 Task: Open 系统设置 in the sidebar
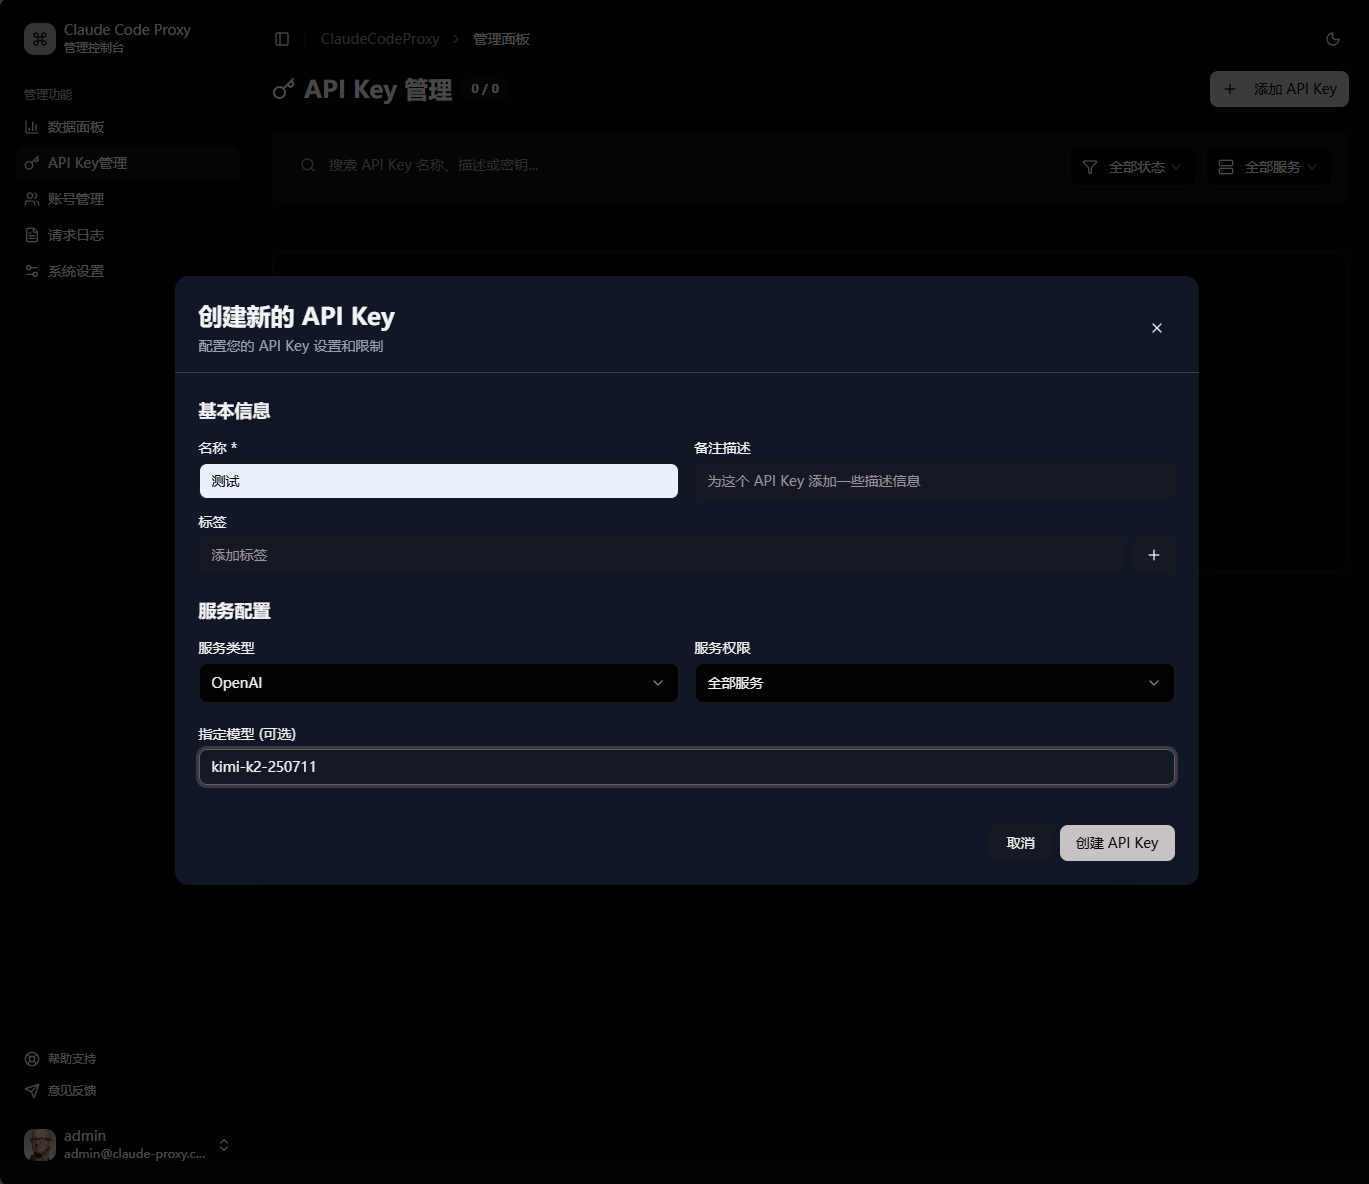tap(128, 271)
